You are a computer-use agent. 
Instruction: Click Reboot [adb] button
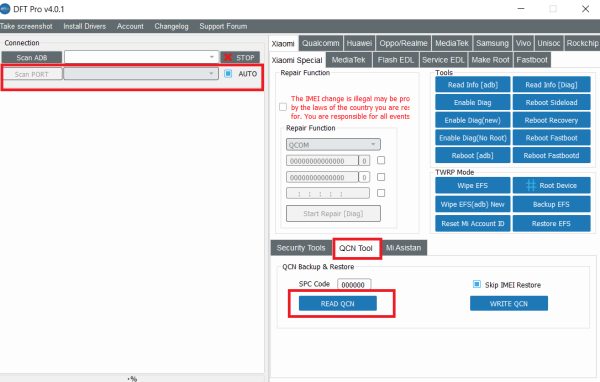pyautogui.click(x=473, y=155)
